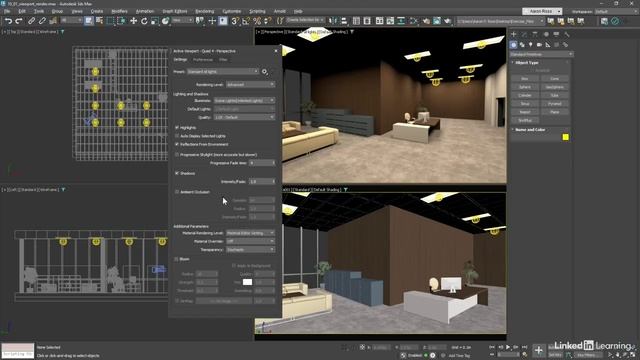
Task: Click the white Bloom tint swatch
Action: [247, 282]
